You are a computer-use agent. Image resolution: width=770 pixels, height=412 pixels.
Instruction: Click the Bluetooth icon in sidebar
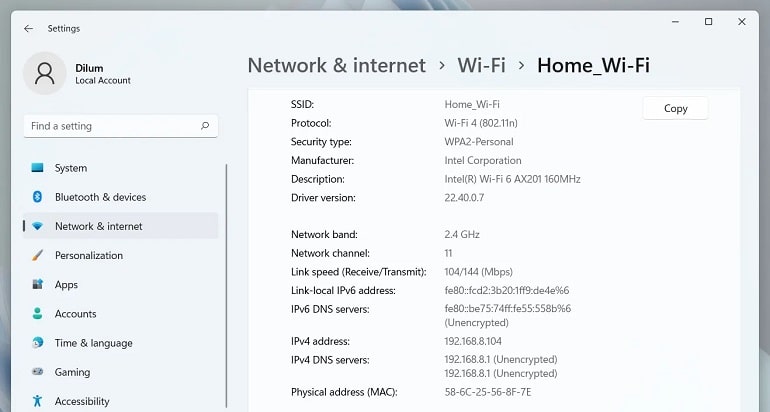37,197
